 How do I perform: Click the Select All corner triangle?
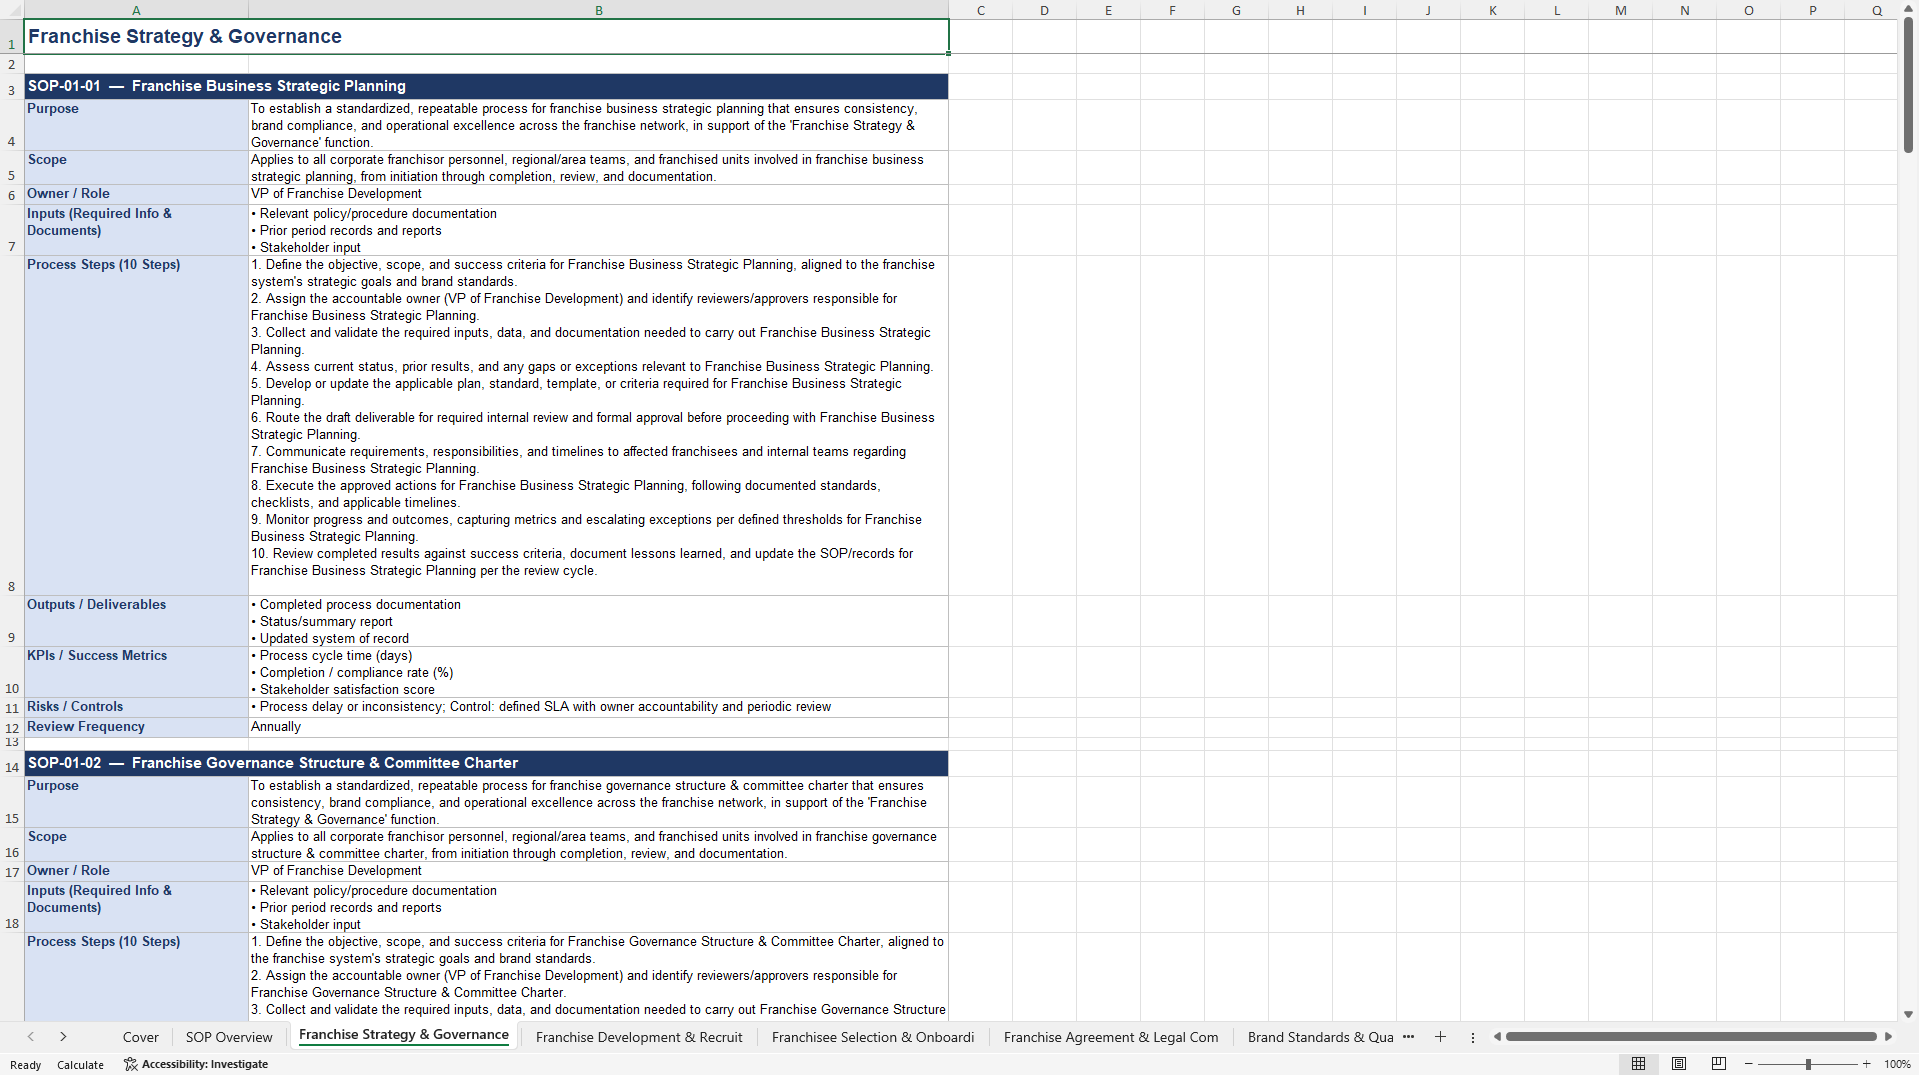(12, 10)
